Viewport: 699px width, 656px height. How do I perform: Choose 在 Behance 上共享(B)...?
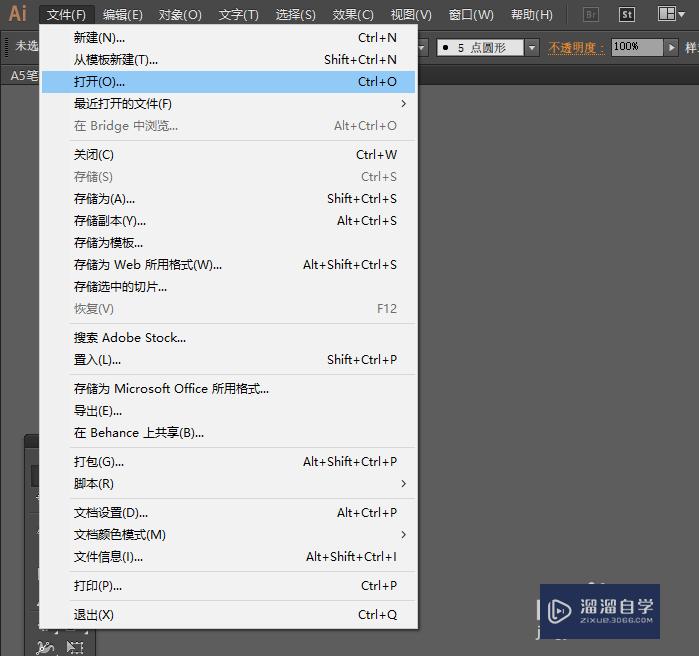coord(228,433)
